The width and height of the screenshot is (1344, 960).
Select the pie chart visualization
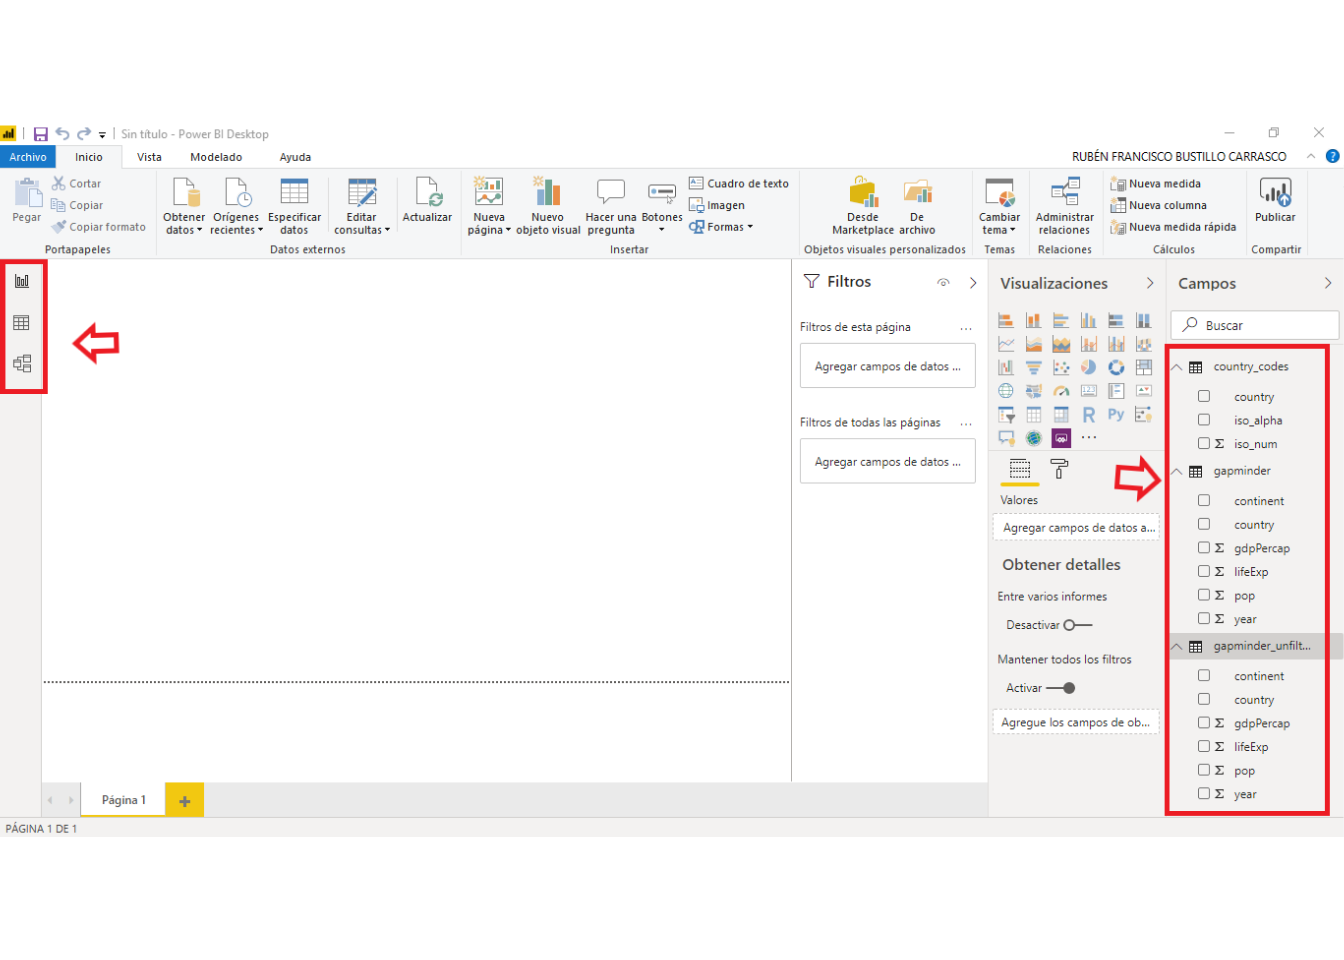pyautogui.click(x=1088, y=367)
